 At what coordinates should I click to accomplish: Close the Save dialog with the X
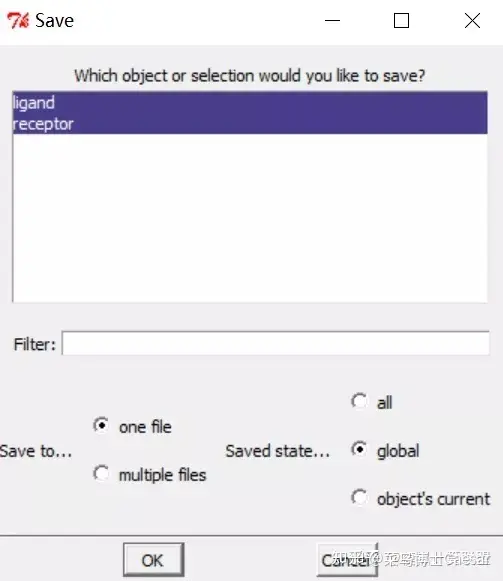tap(472, 21)
